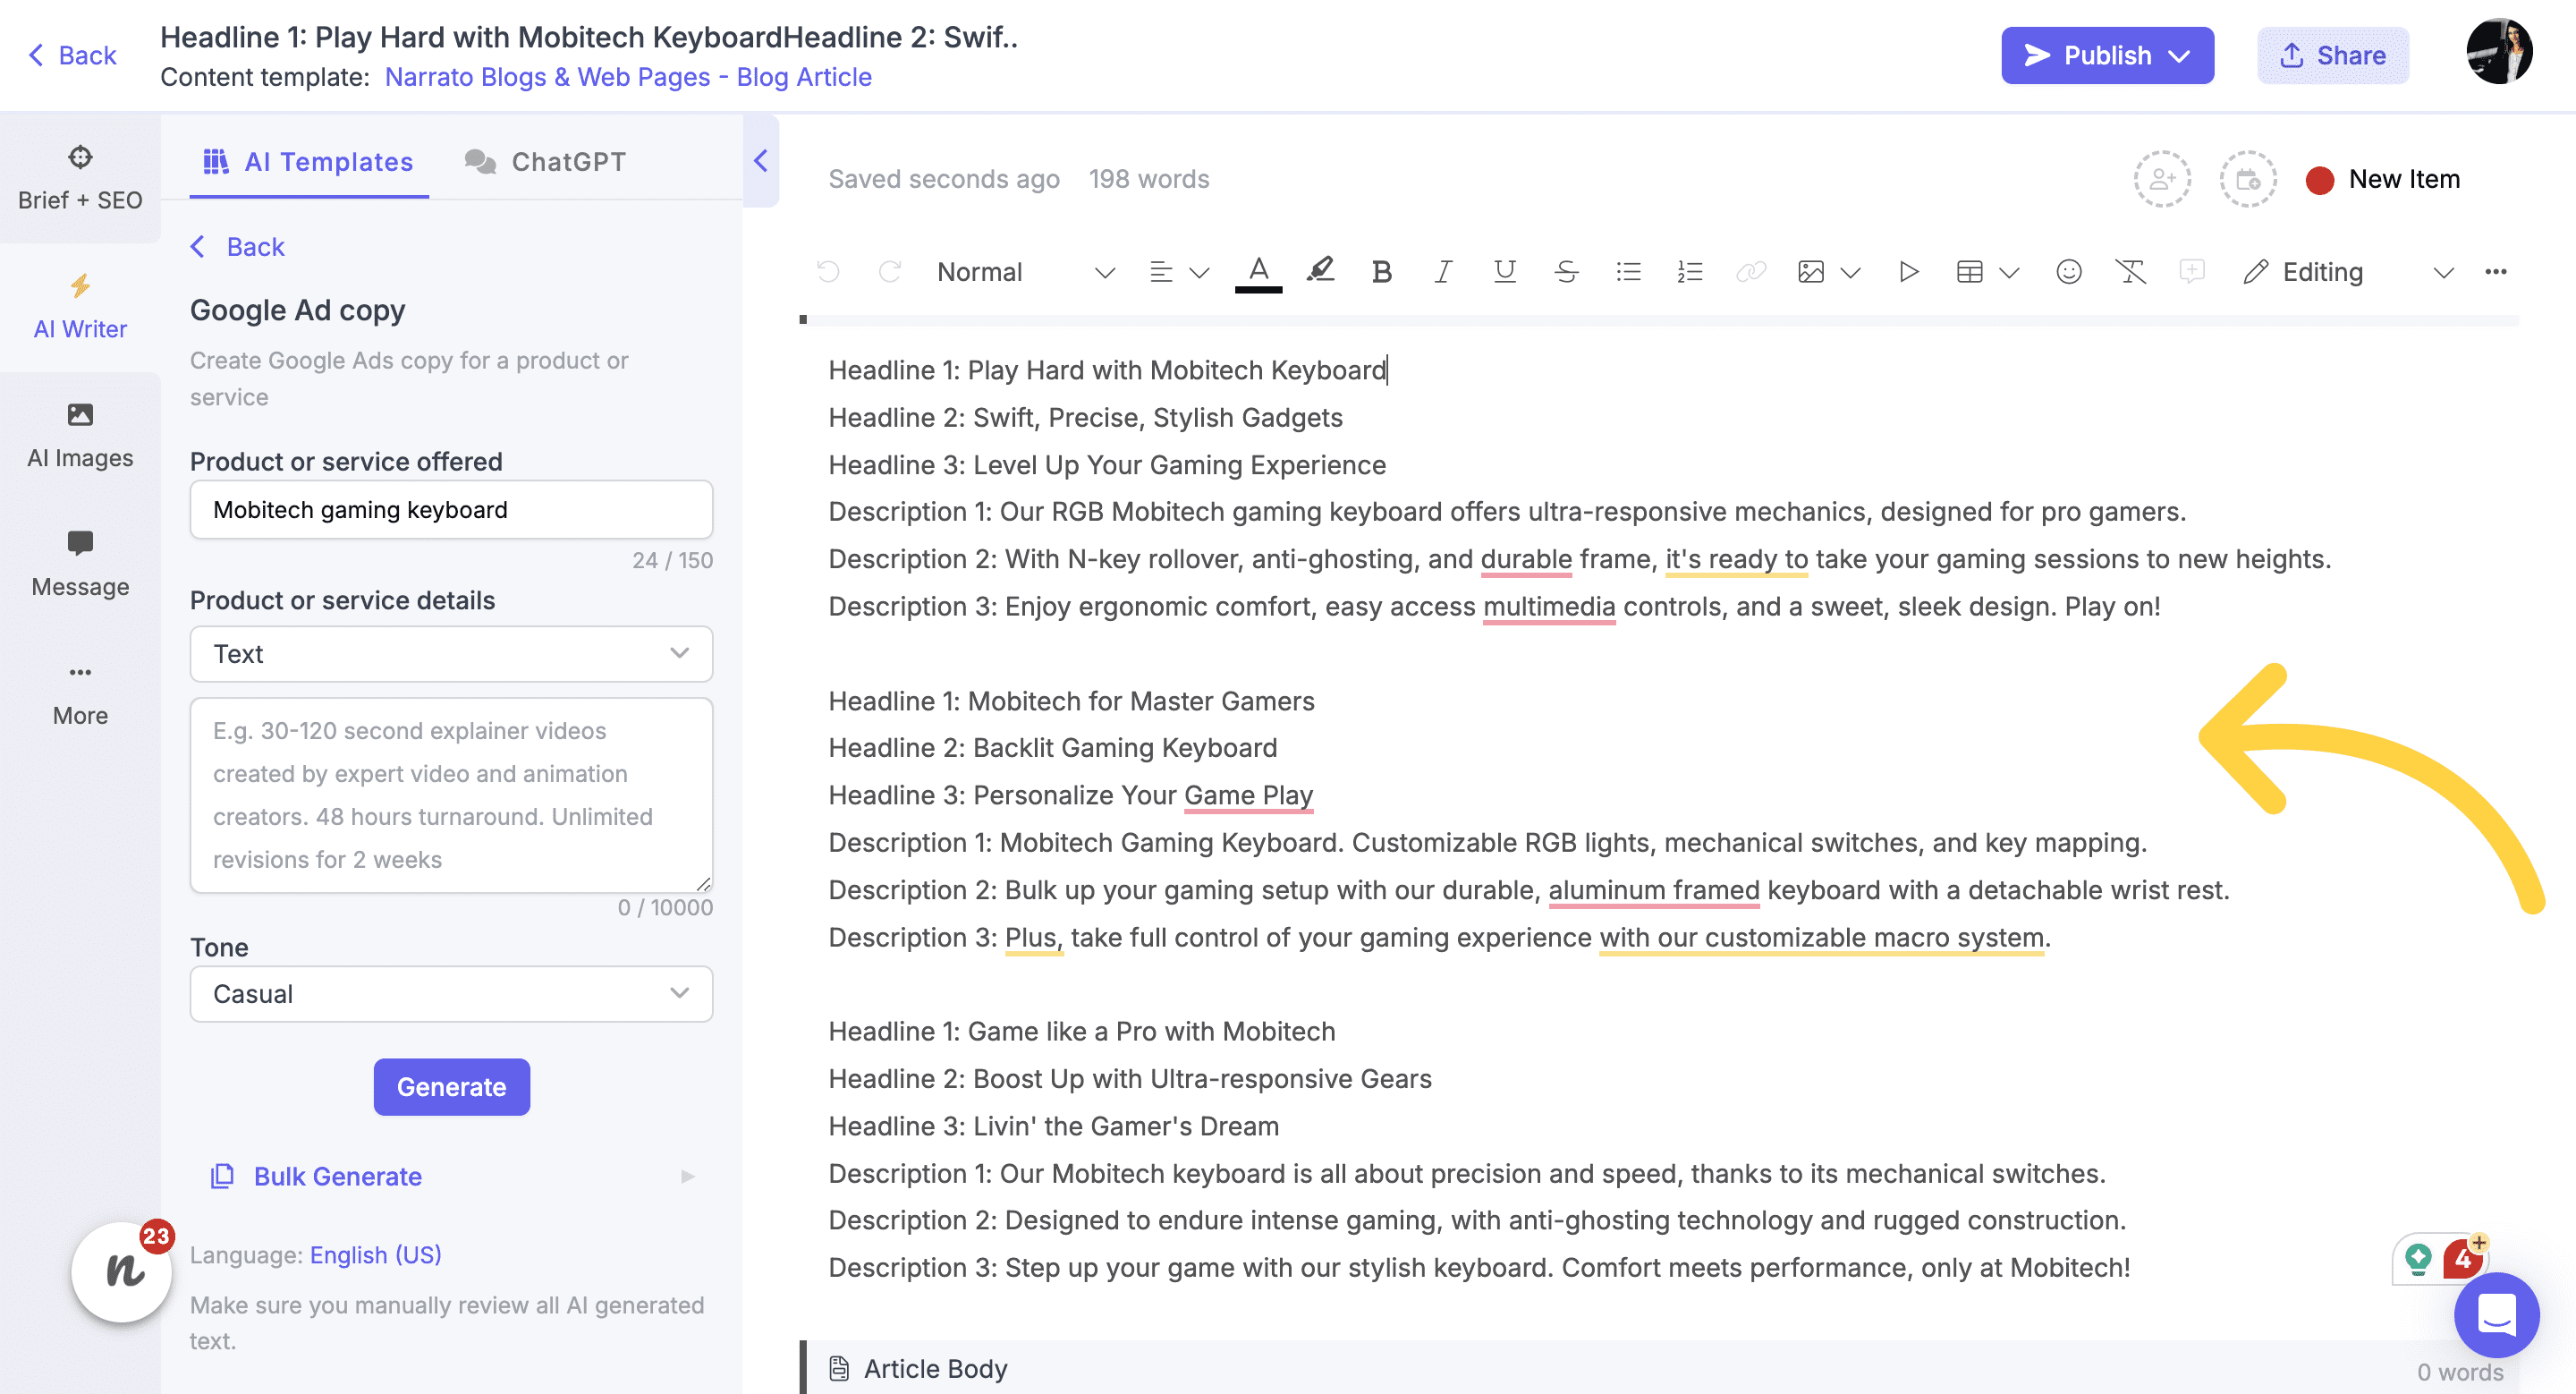The height and width of the screenshot is (1394, 2576).
Task: Toggle bold formatting on text
Action: tap(1382, 271)
